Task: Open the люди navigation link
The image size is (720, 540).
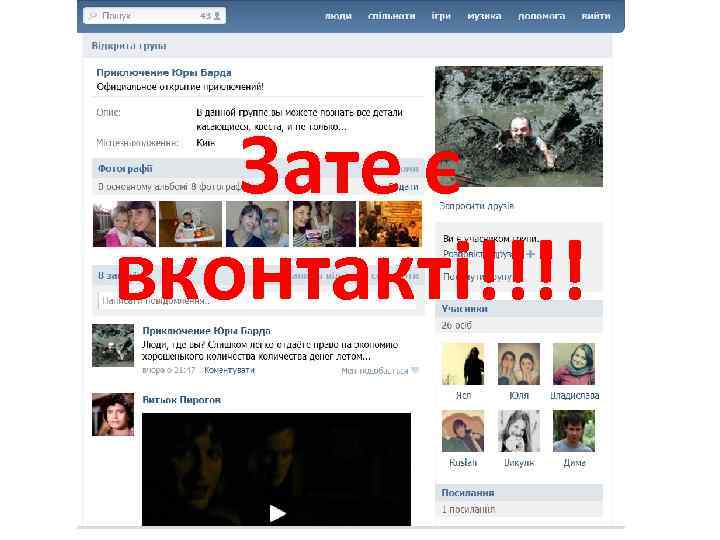Action: 338,16
